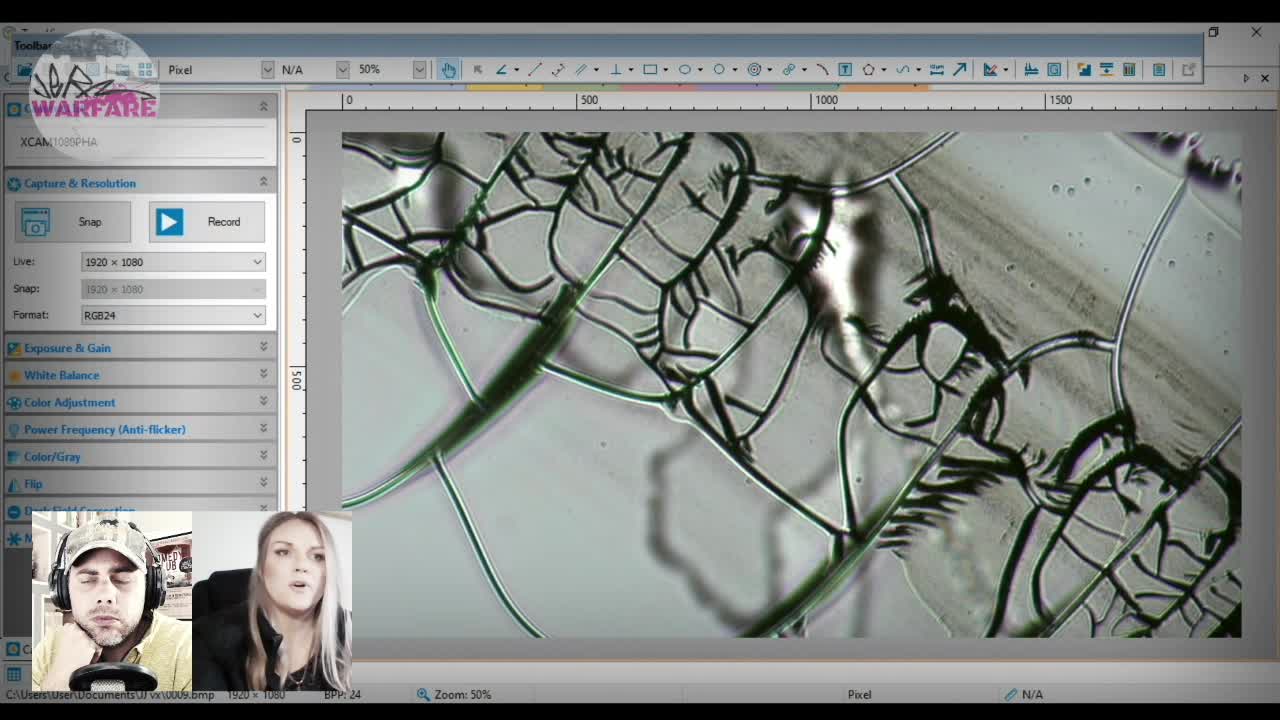
Task: Collapse the Capture & Resolution panel
Action: (x=263, y=182)
